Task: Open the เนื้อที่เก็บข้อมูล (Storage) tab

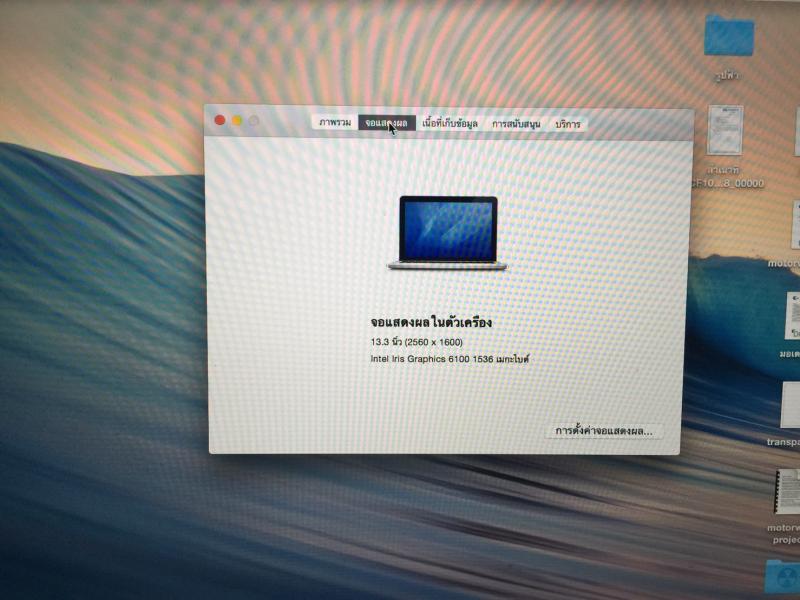Action: 449,124
